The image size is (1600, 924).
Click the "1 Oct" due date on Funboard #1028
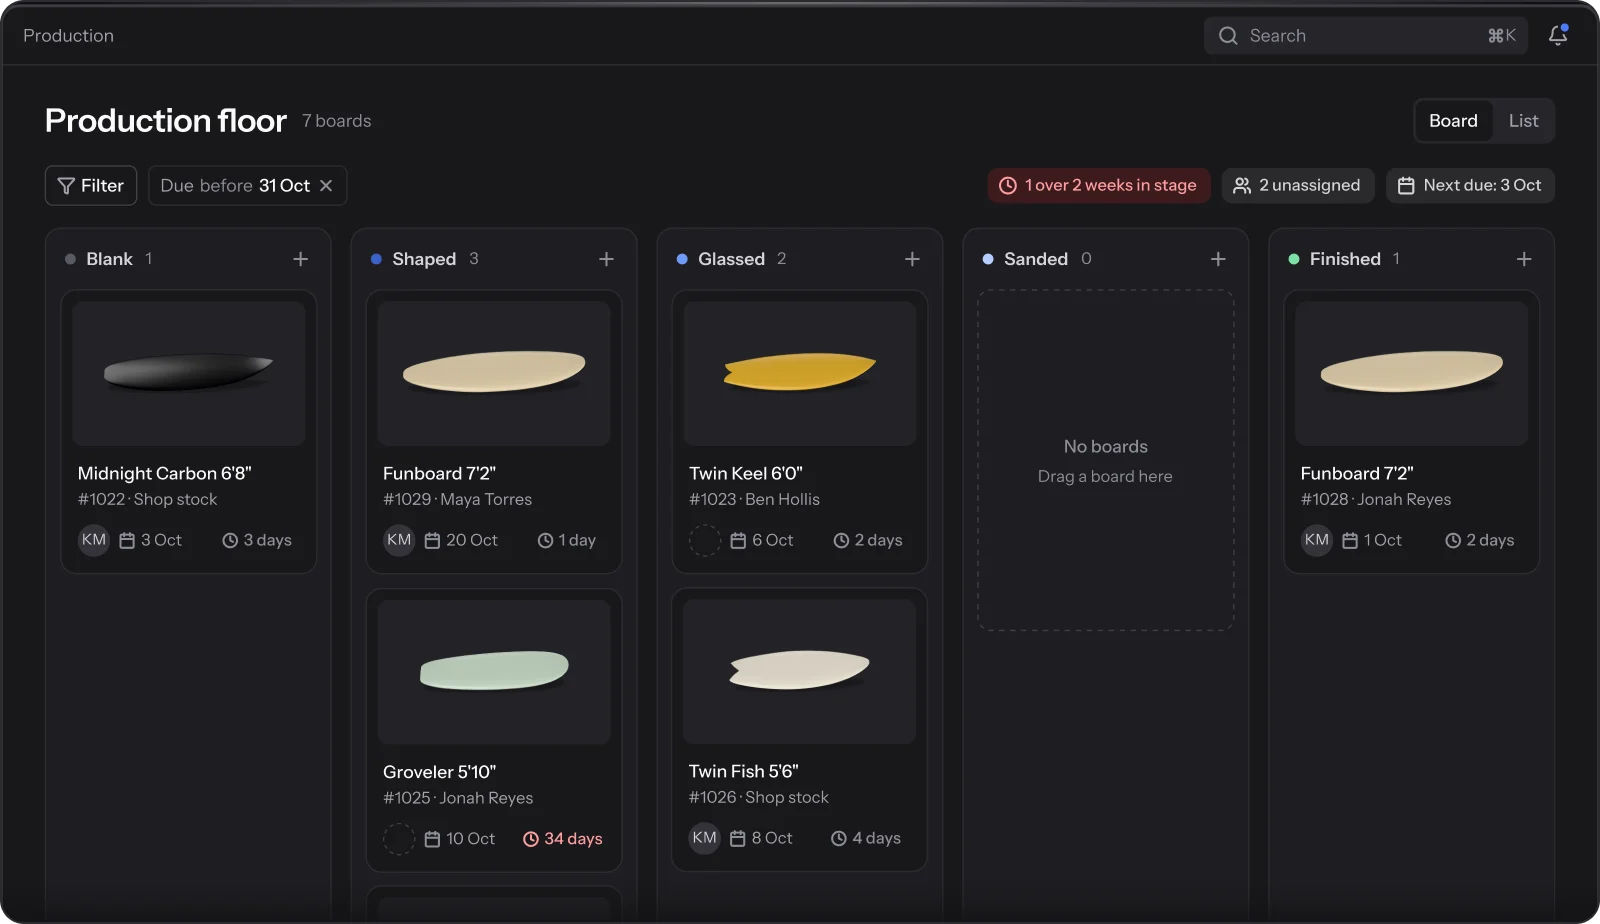[1383, 540]
